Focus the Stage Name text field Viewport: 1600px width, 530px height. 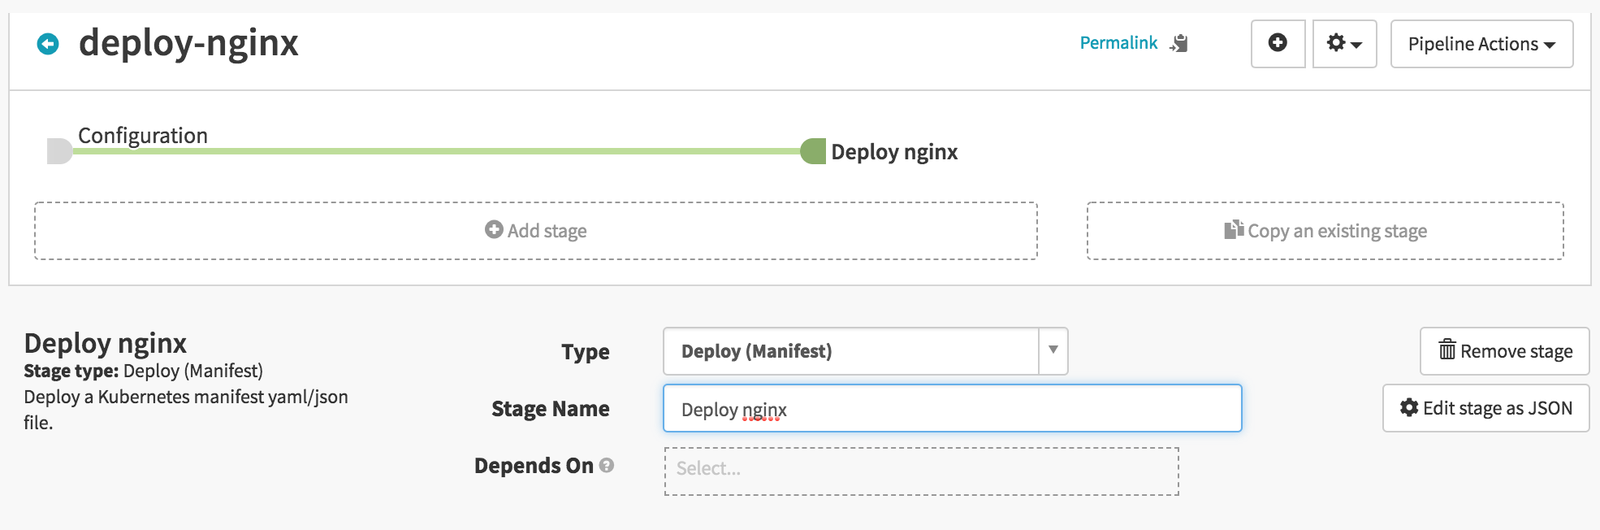(952, 409)
